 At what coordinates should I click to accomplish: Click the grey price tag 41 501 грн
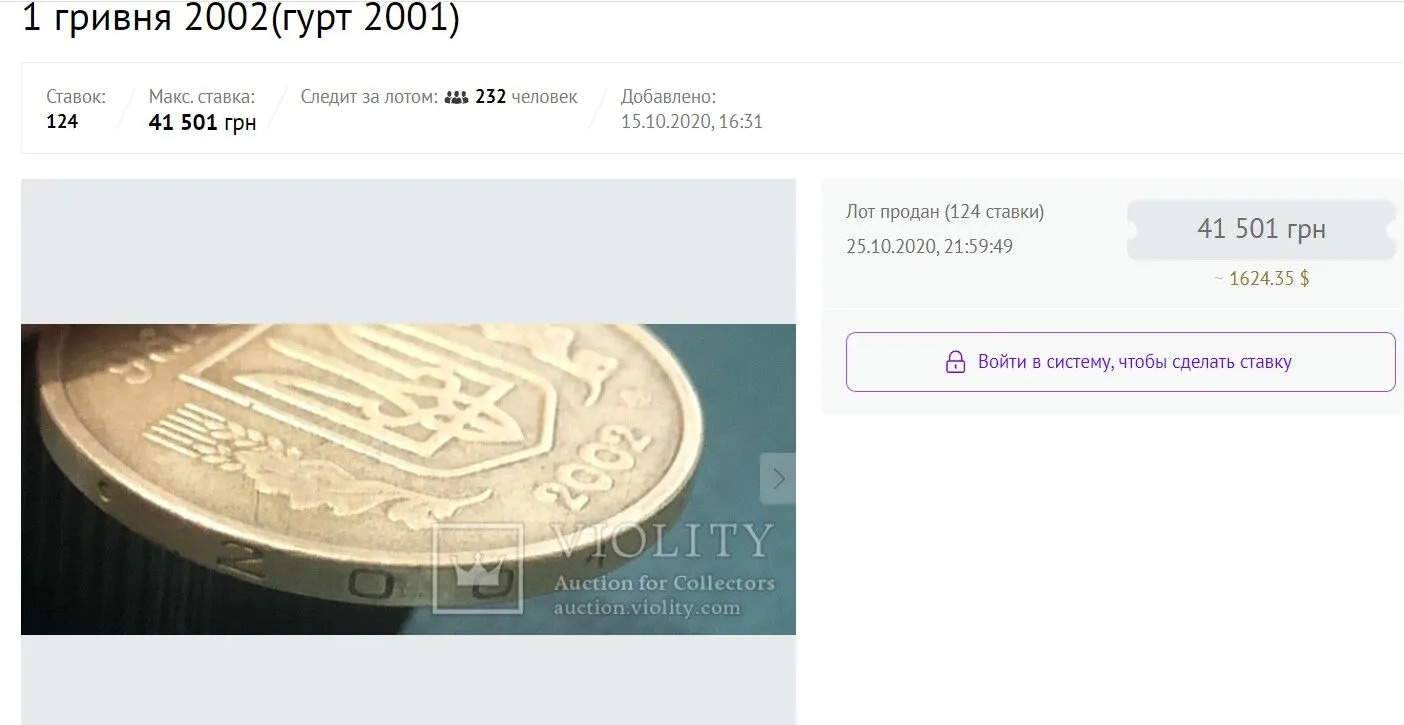pyautogui.click(x=1261, y=230)
